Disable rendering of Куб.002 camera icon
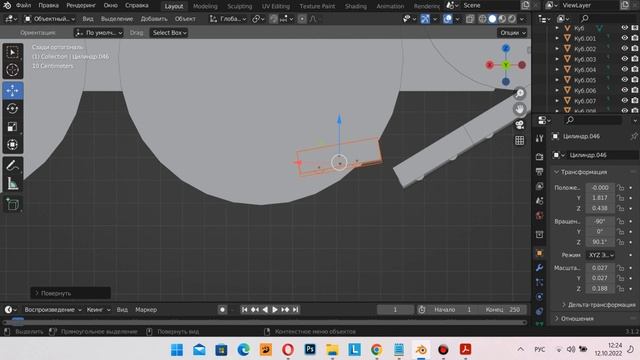The height and width of the screenshot is (360, 640). click(x=635, y=48)
